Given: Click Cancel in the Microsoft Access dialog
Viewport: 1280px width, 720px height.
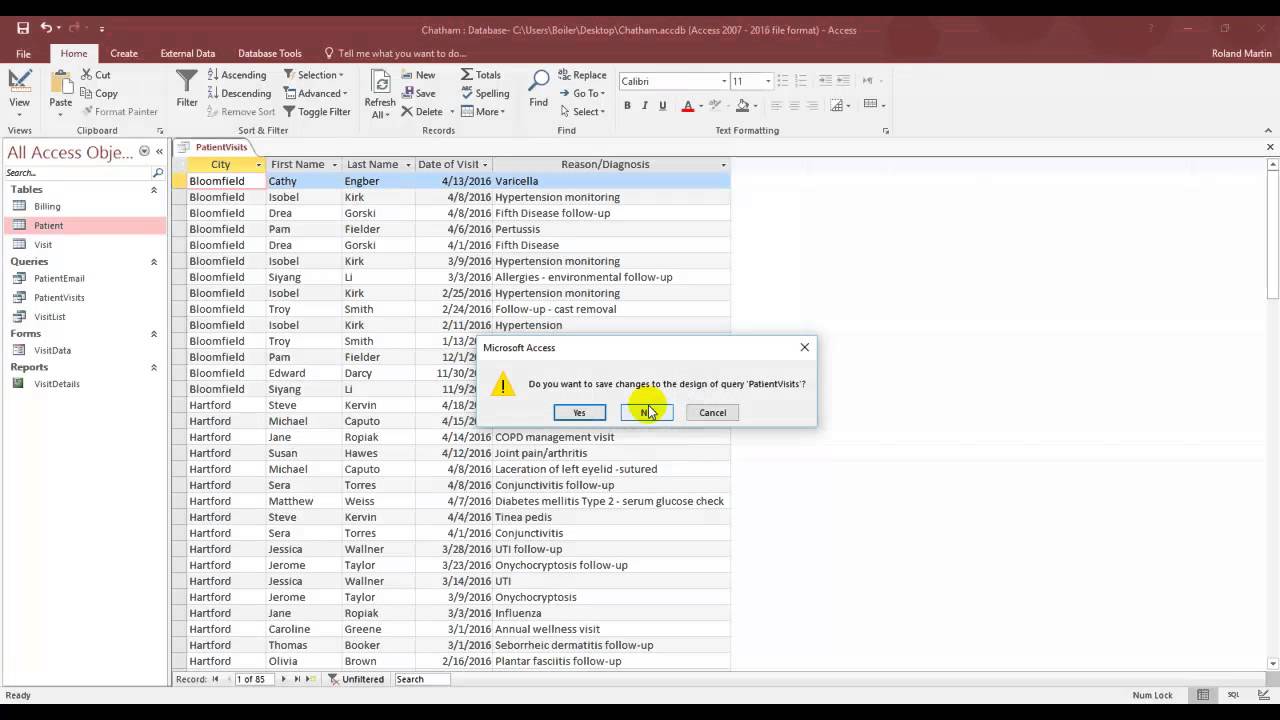Looking at the screenshot, I should point(712,413).
